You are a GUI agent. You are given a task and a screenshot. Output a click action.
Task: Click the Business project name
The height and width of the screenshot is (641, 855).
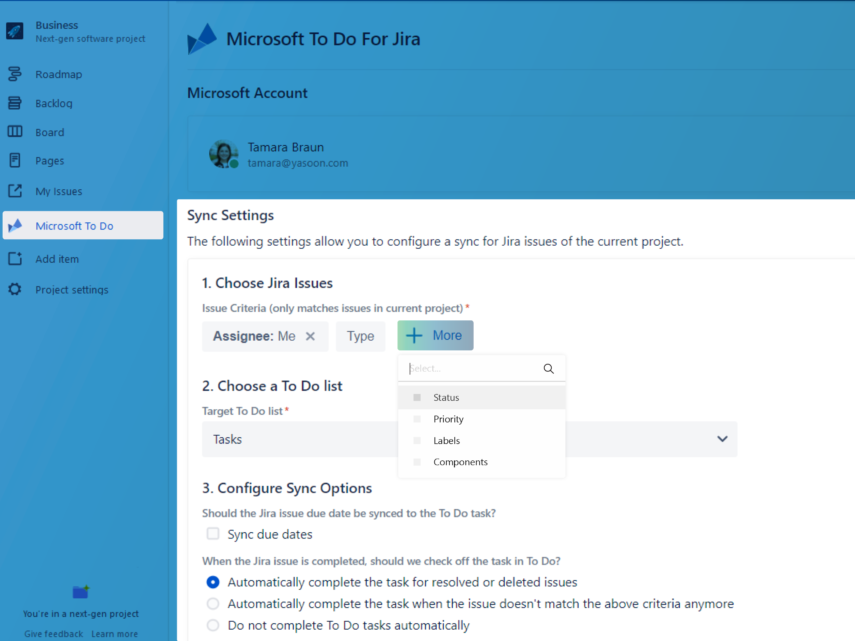click(x=57, y=25)
